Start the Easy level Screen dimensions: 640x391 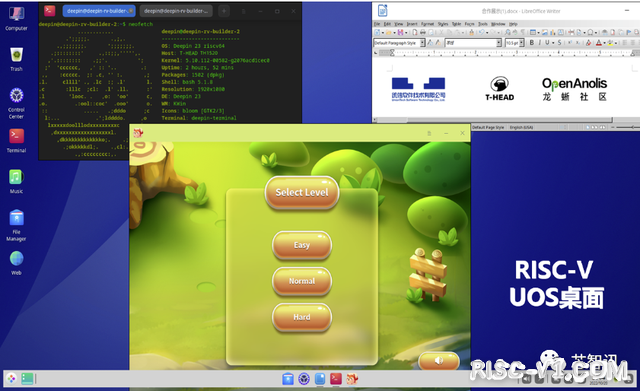[302, 245]
